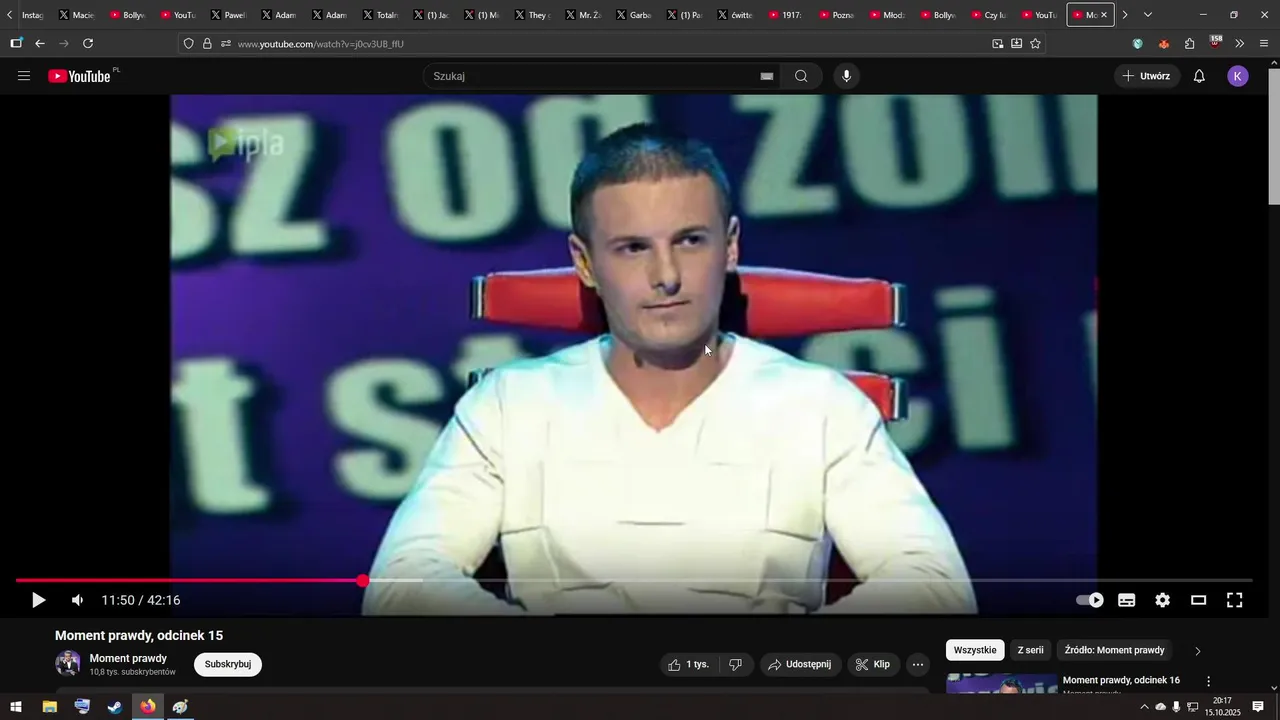Show more toolbar tools chevrons

pos(1240,44)
